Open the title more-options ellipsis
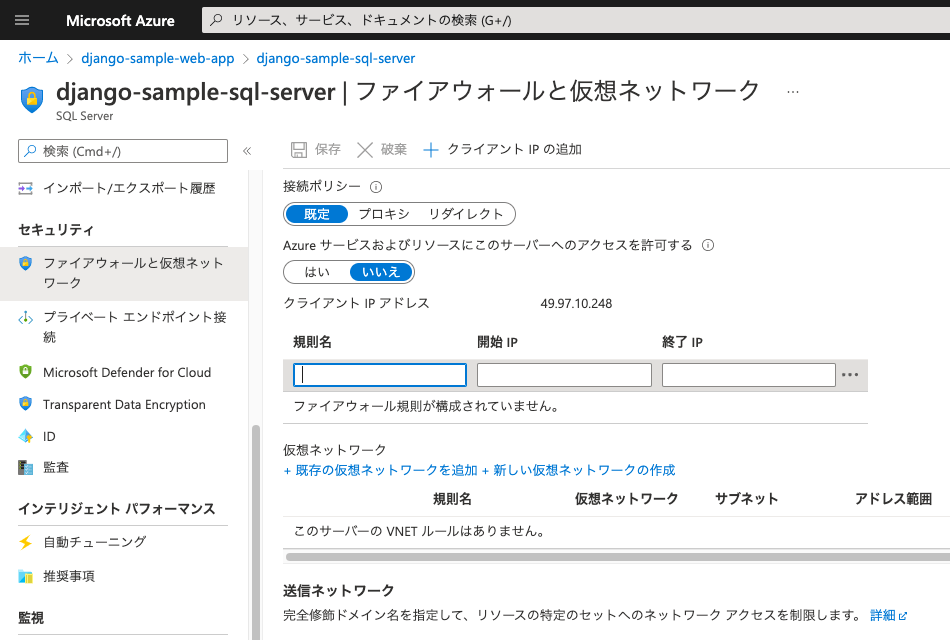Image resolution: width=950 pixels, height=640 pixels. tap(792, 92)
